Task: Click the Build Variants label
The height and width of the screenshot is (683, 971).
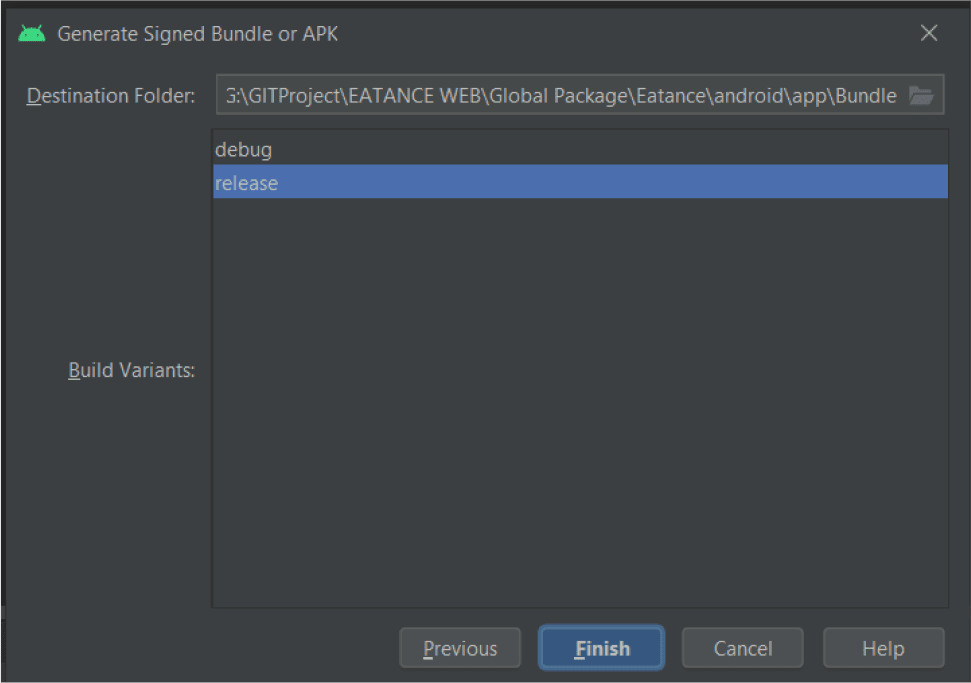Action: (x=131, y=371)
